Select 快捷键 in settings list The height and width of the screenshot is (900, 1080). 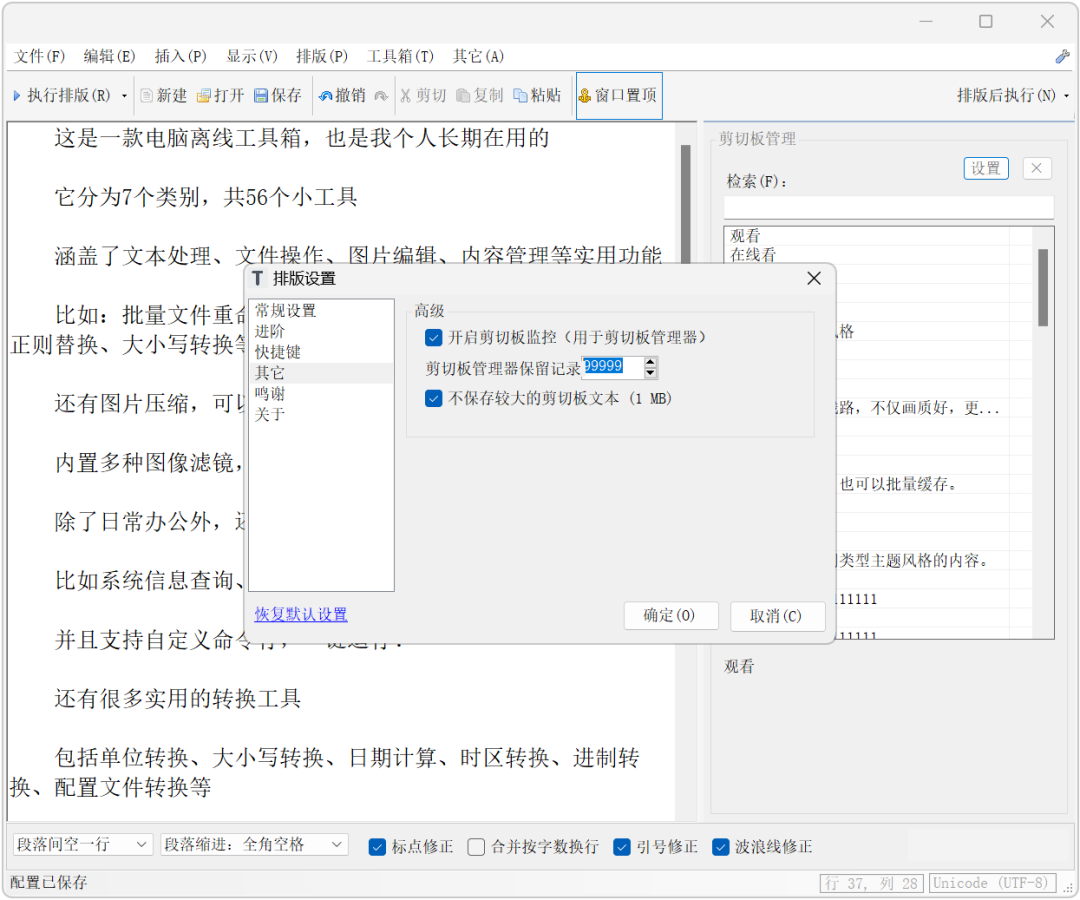click(321, 352)
